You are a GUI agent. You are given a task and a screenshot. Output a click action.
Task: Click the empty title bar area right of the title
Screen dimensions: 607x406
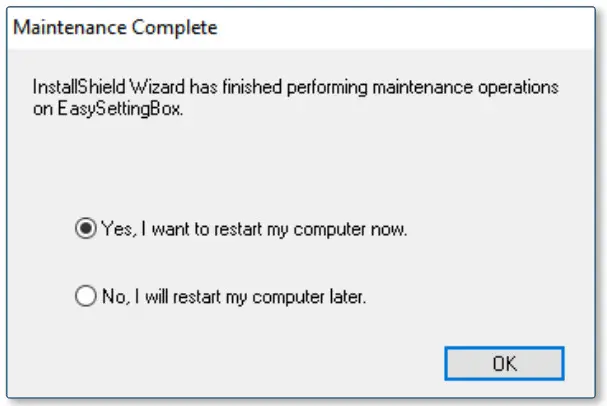pyautogui.click(x=400, y=28)
